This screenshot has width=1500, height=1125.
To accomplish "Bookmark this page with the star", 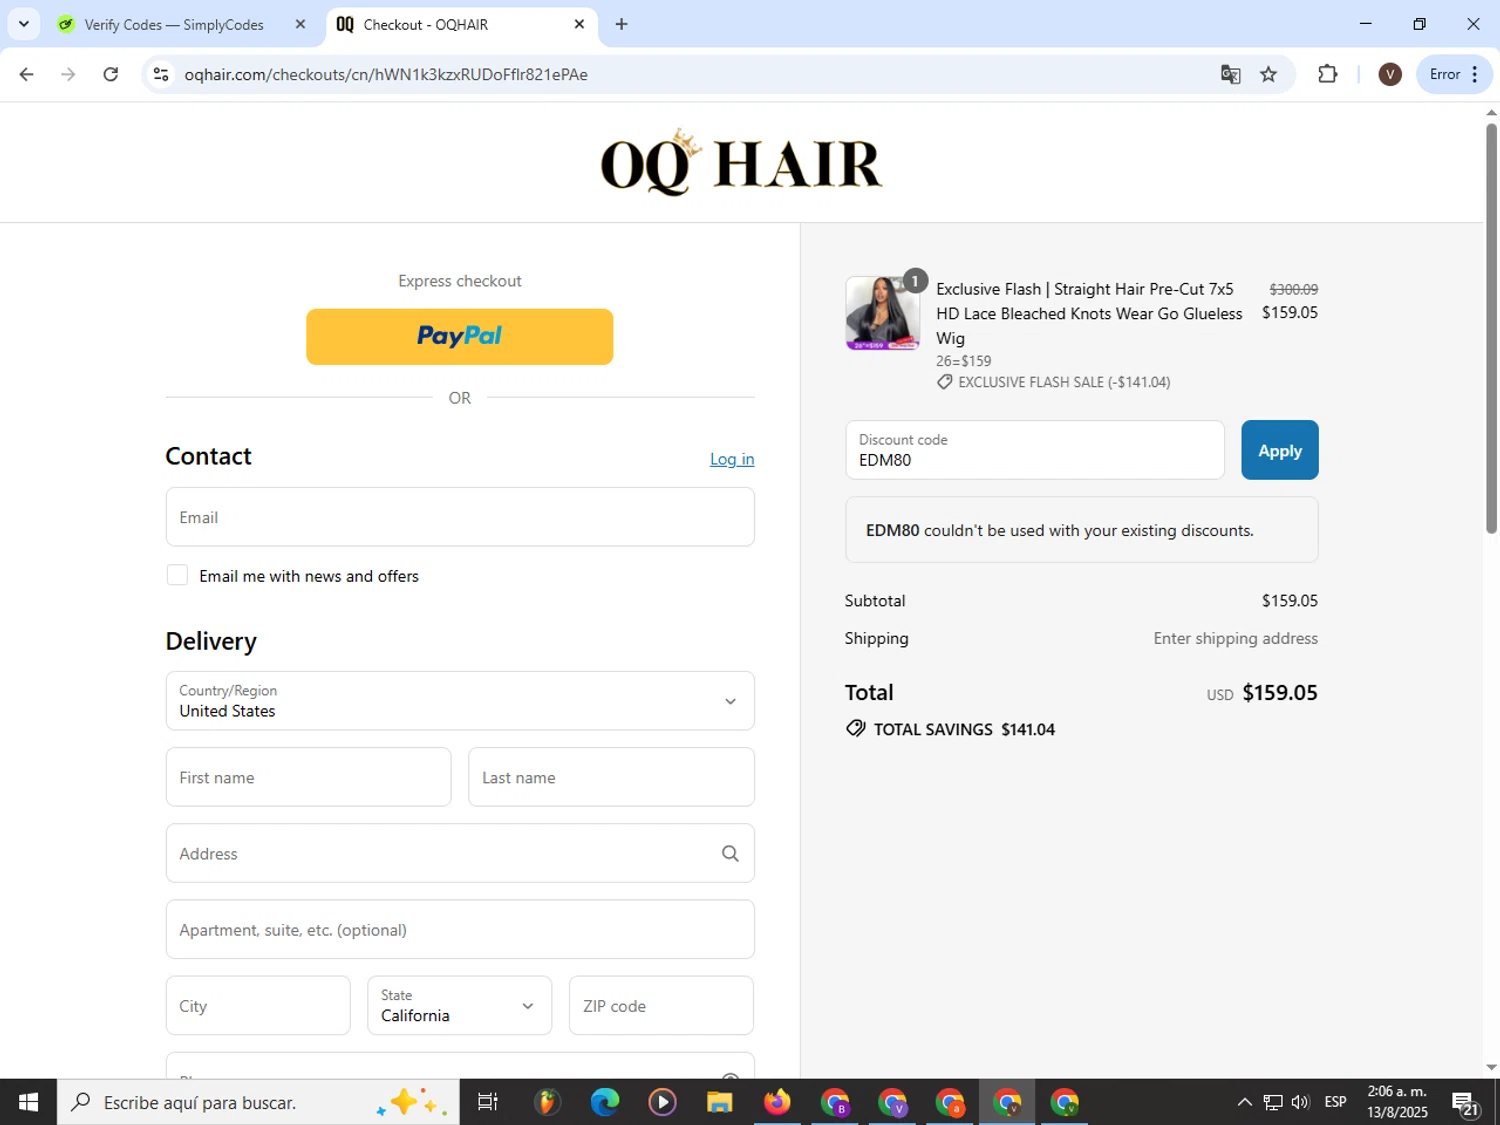I will (1268, 74).
